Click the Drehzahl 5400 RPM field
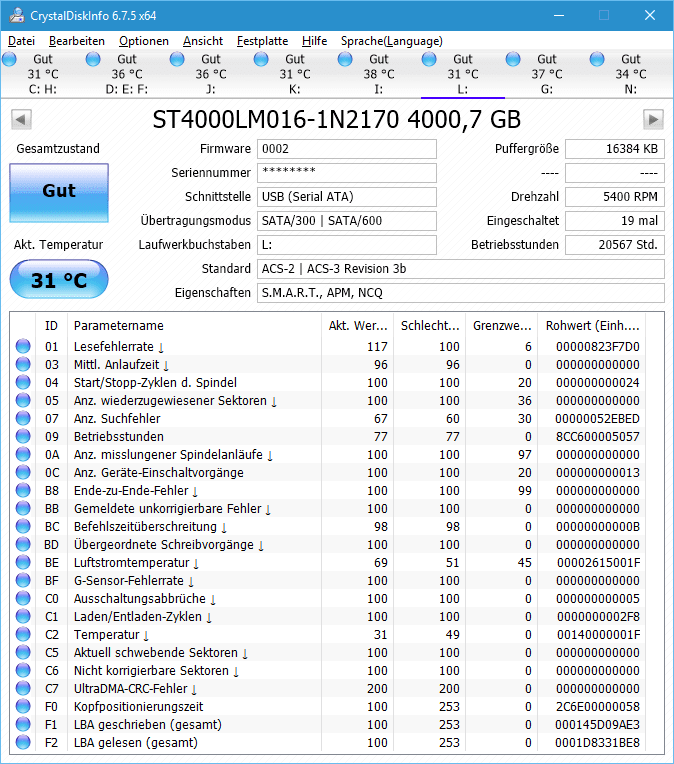Screen dimensions: 674x764 pos(615,197)
